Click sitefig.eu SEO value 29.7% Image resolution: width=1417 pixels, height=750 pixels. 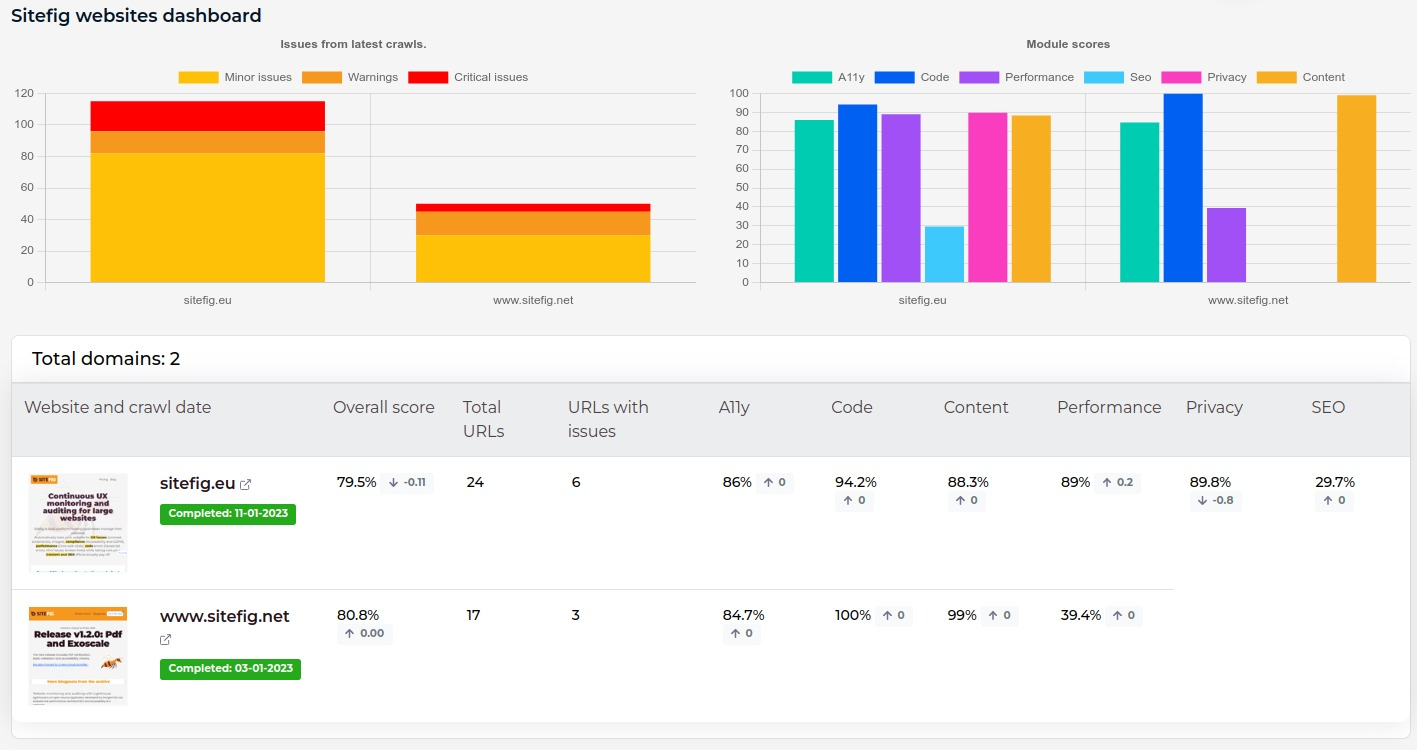pos(1335,482)
